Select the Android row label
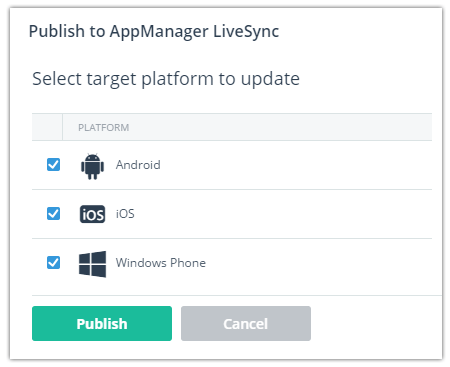 (138, 165)
